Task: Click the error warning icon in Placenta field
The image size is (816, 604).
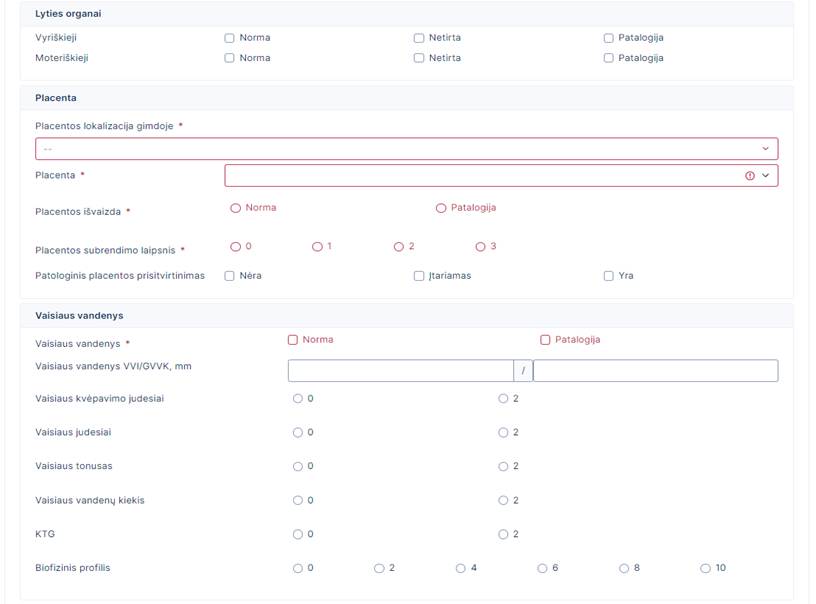Action: [750, 175]
